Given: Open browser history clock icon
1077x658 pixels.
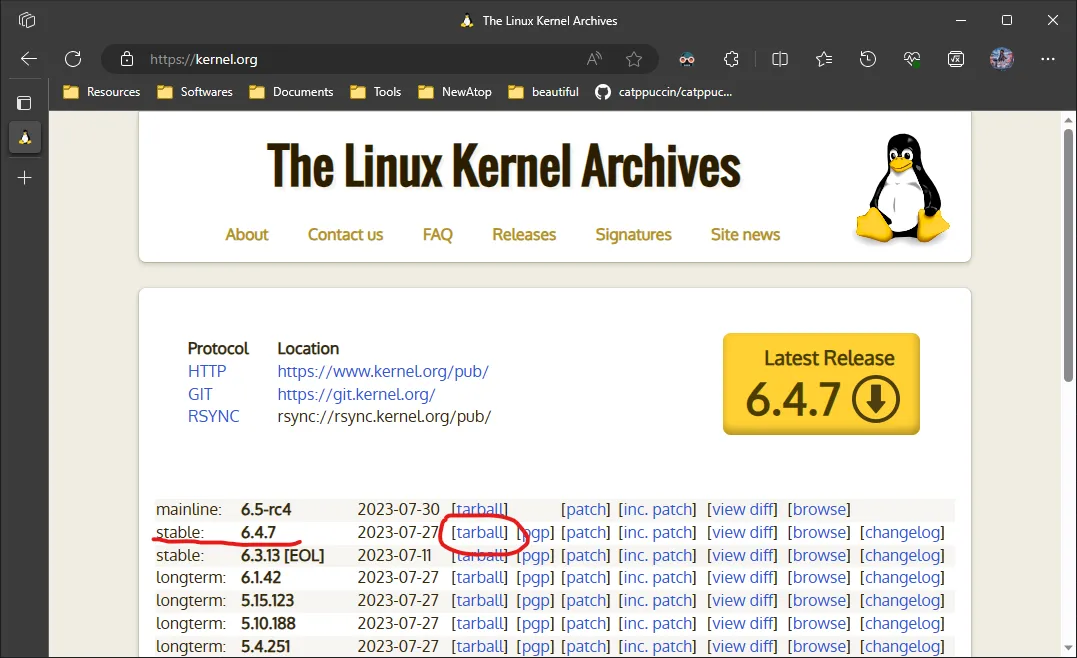Looking at the screenshot, I should pyautogui.click(x=868, y=59).
